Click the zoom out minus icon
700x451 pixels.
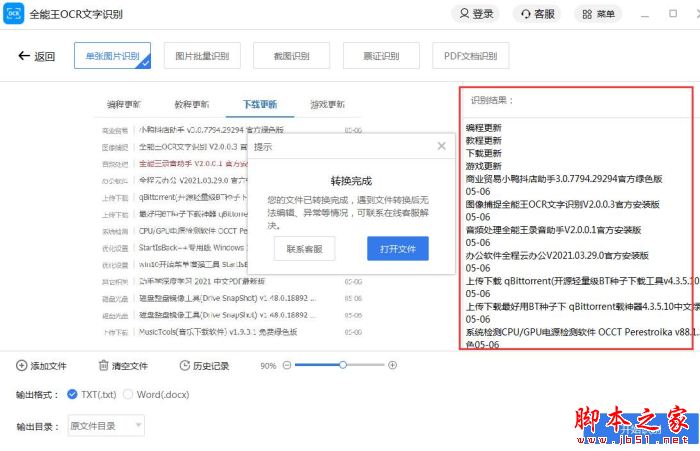pos(287,365)
